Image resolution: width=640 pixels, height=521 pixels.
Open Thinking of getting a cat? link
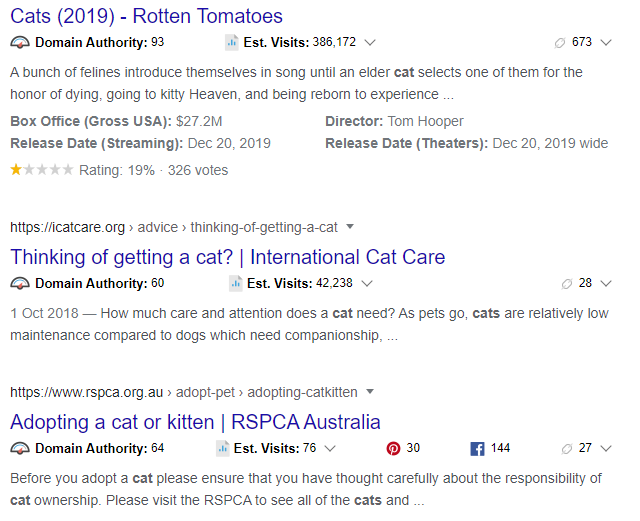point(227,257)
